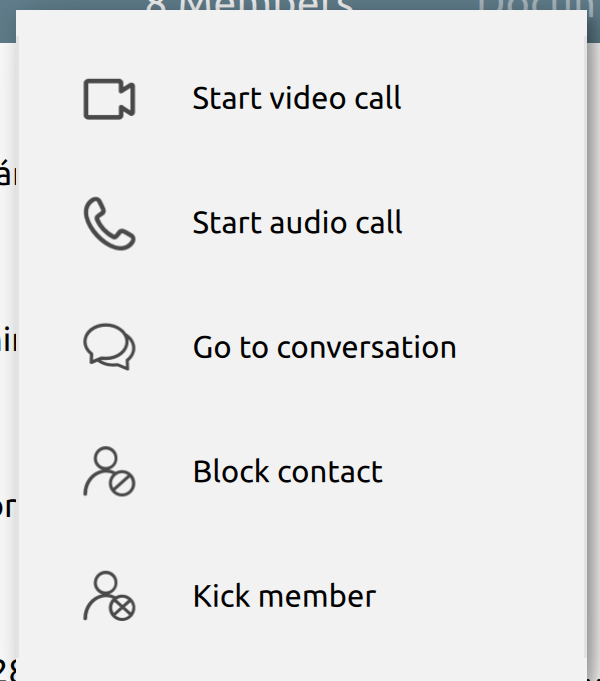The width and height of the screenshot is (600, 681).
Task: Click the member row fragment 'or' at left edge
Action: point(8,507)
